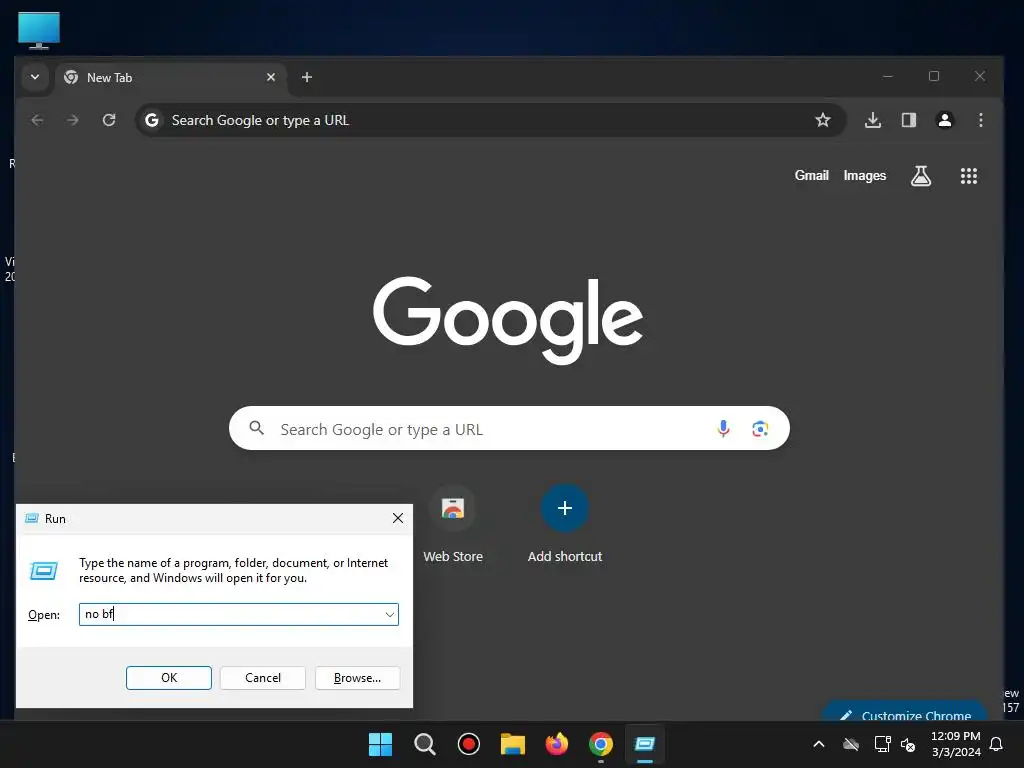Image resolution: width=1024 pixels, height=768 pixels.
Task: Open the Images link
Action: pos(865,176)
